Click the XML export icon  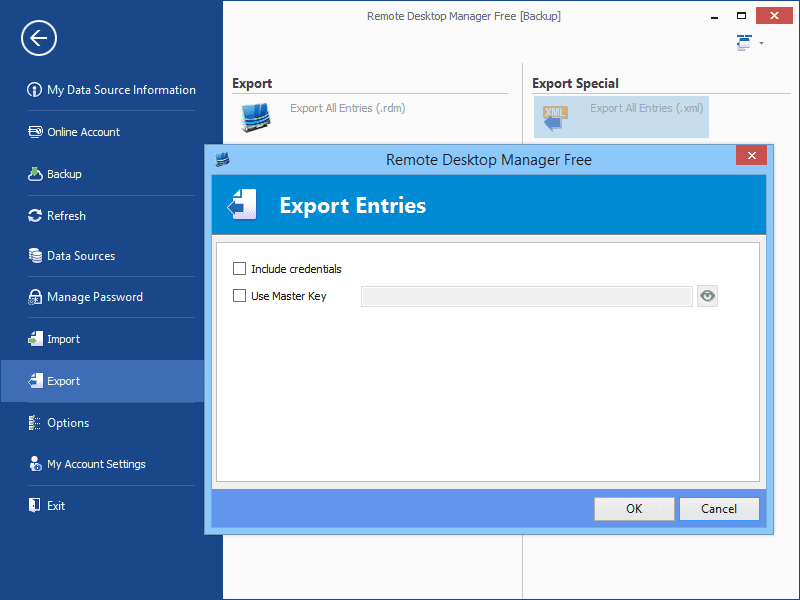pyautogui.click(x=555, y=118)
